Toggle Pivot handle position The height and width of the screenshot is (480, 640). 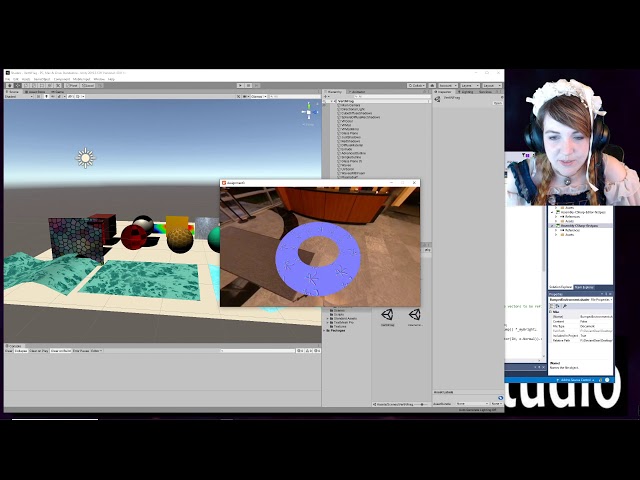(x=71, y=85)
